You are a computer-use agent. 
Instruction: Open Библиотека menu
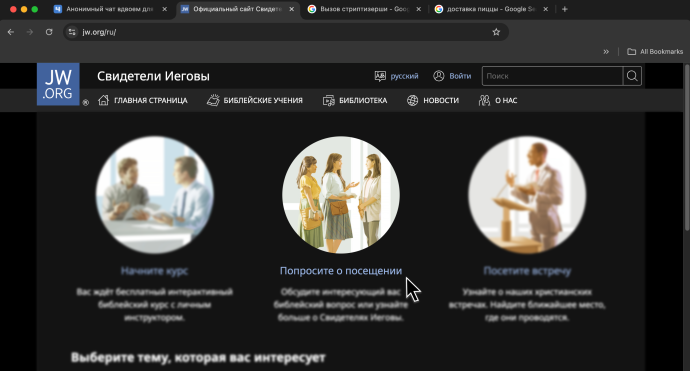pyautogui.click(x=363, y=101)
